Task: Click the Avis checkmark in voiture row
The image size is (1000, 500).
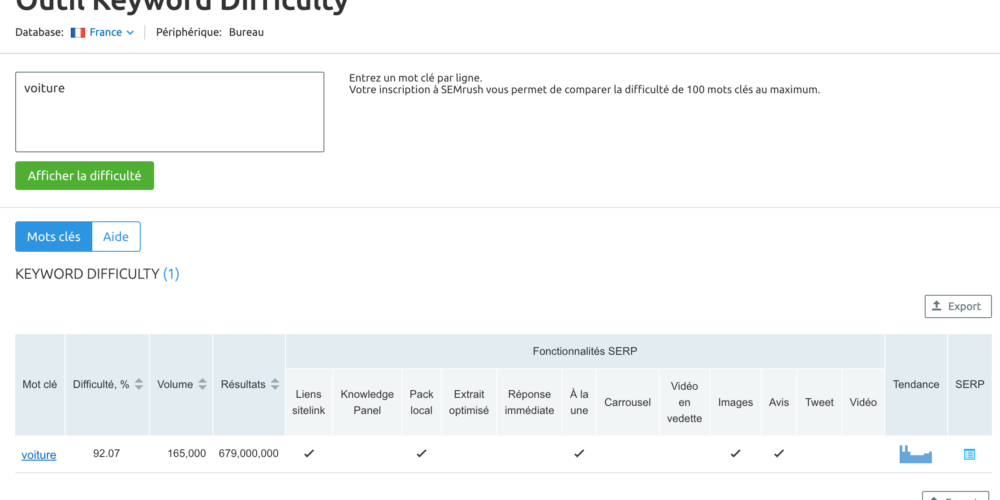Action: tap(778, 454)
